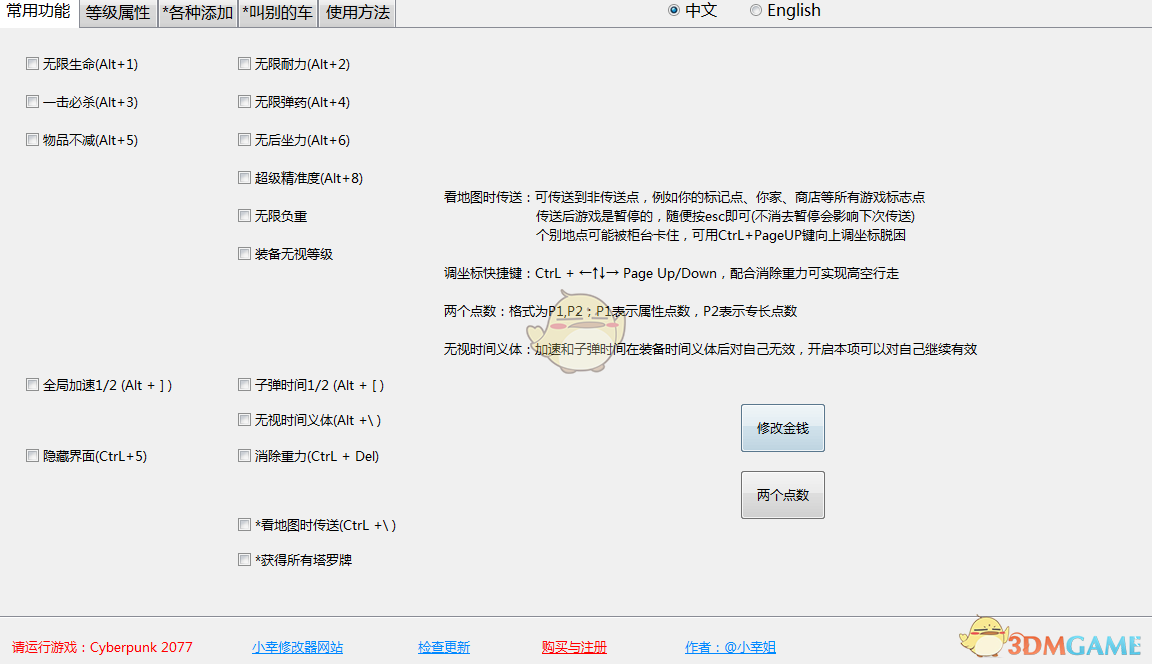The height and width of the screenshot is (664, 1152).
Task: Enable 无限弹药(Alt+4) cheat
Action: click(244, 101)
